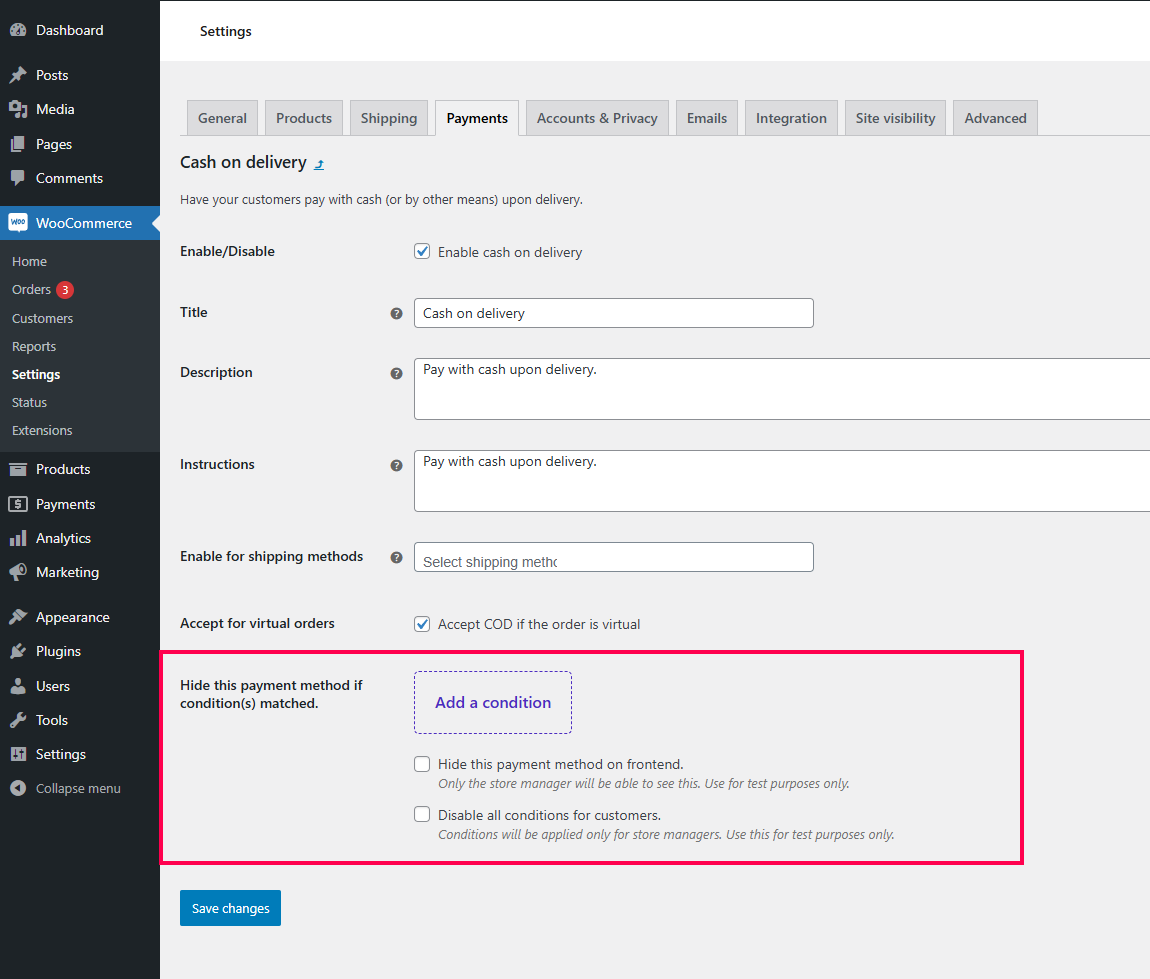Click the Comments speech bubble icon
Viewport: 1150px width, 979px height.
point(18,178)
